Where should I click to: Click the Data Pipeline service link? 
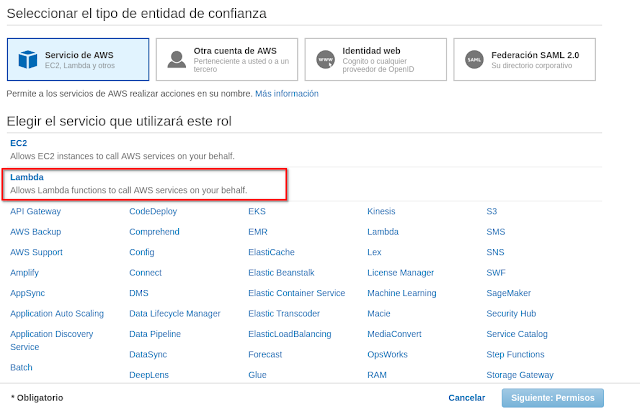155,334
